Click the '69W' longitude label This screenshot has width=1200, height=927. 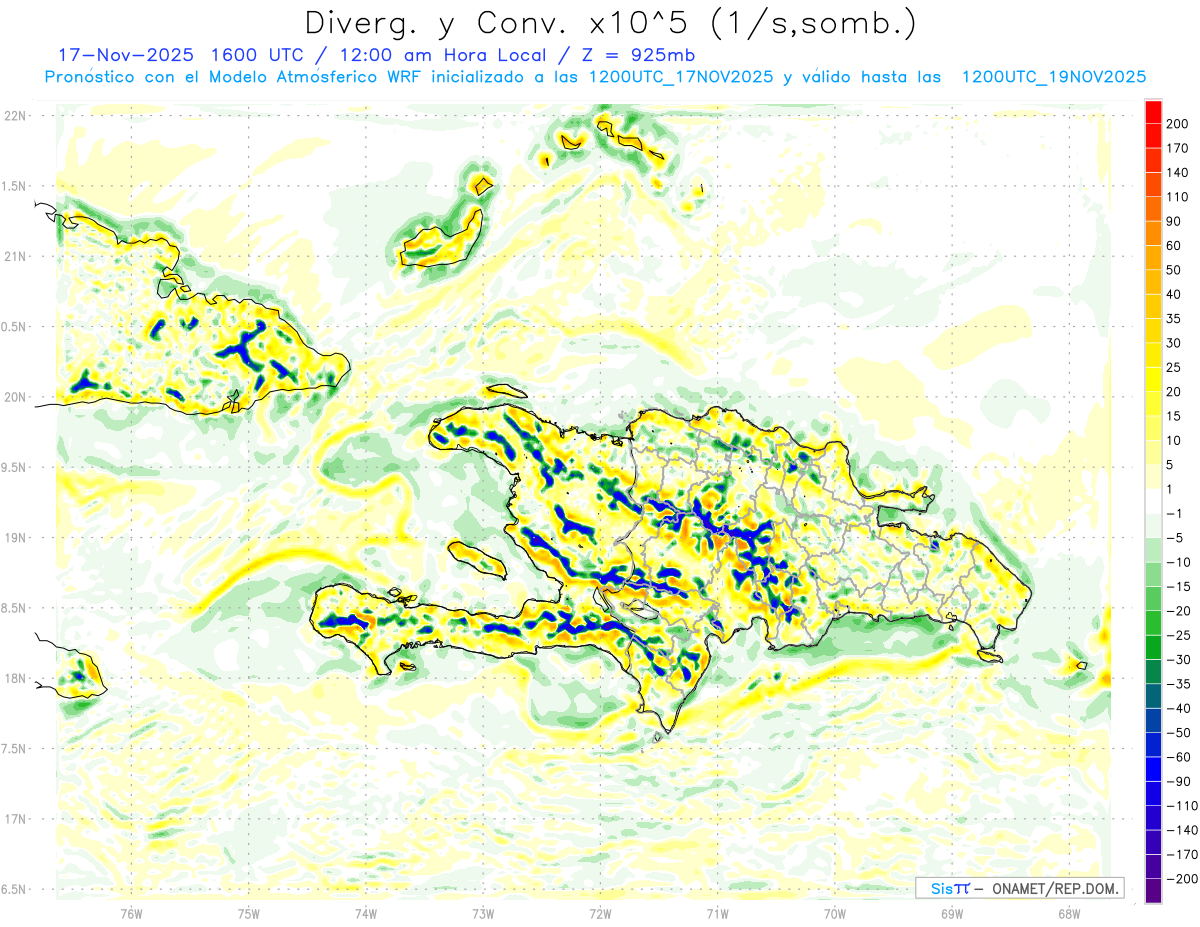click(x=951, y=912)
